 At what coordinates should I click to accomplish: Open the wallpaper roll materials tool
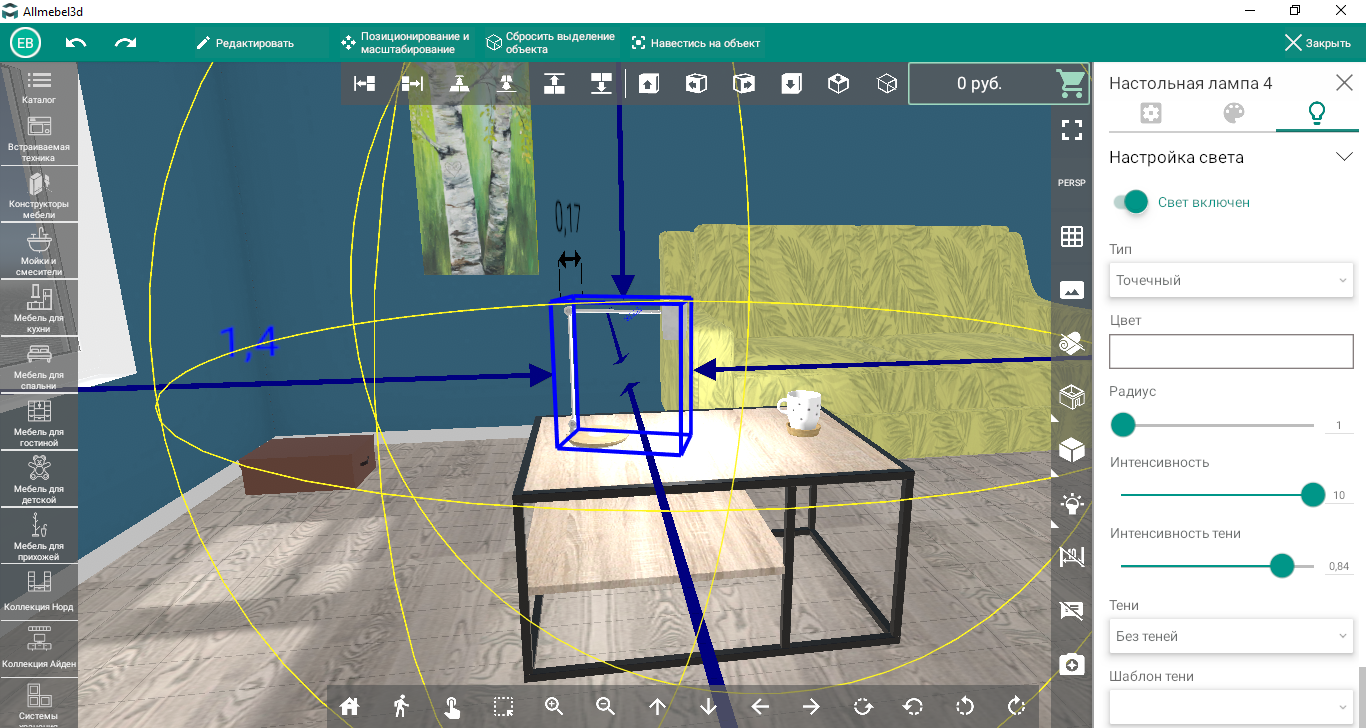(1072, 343)
